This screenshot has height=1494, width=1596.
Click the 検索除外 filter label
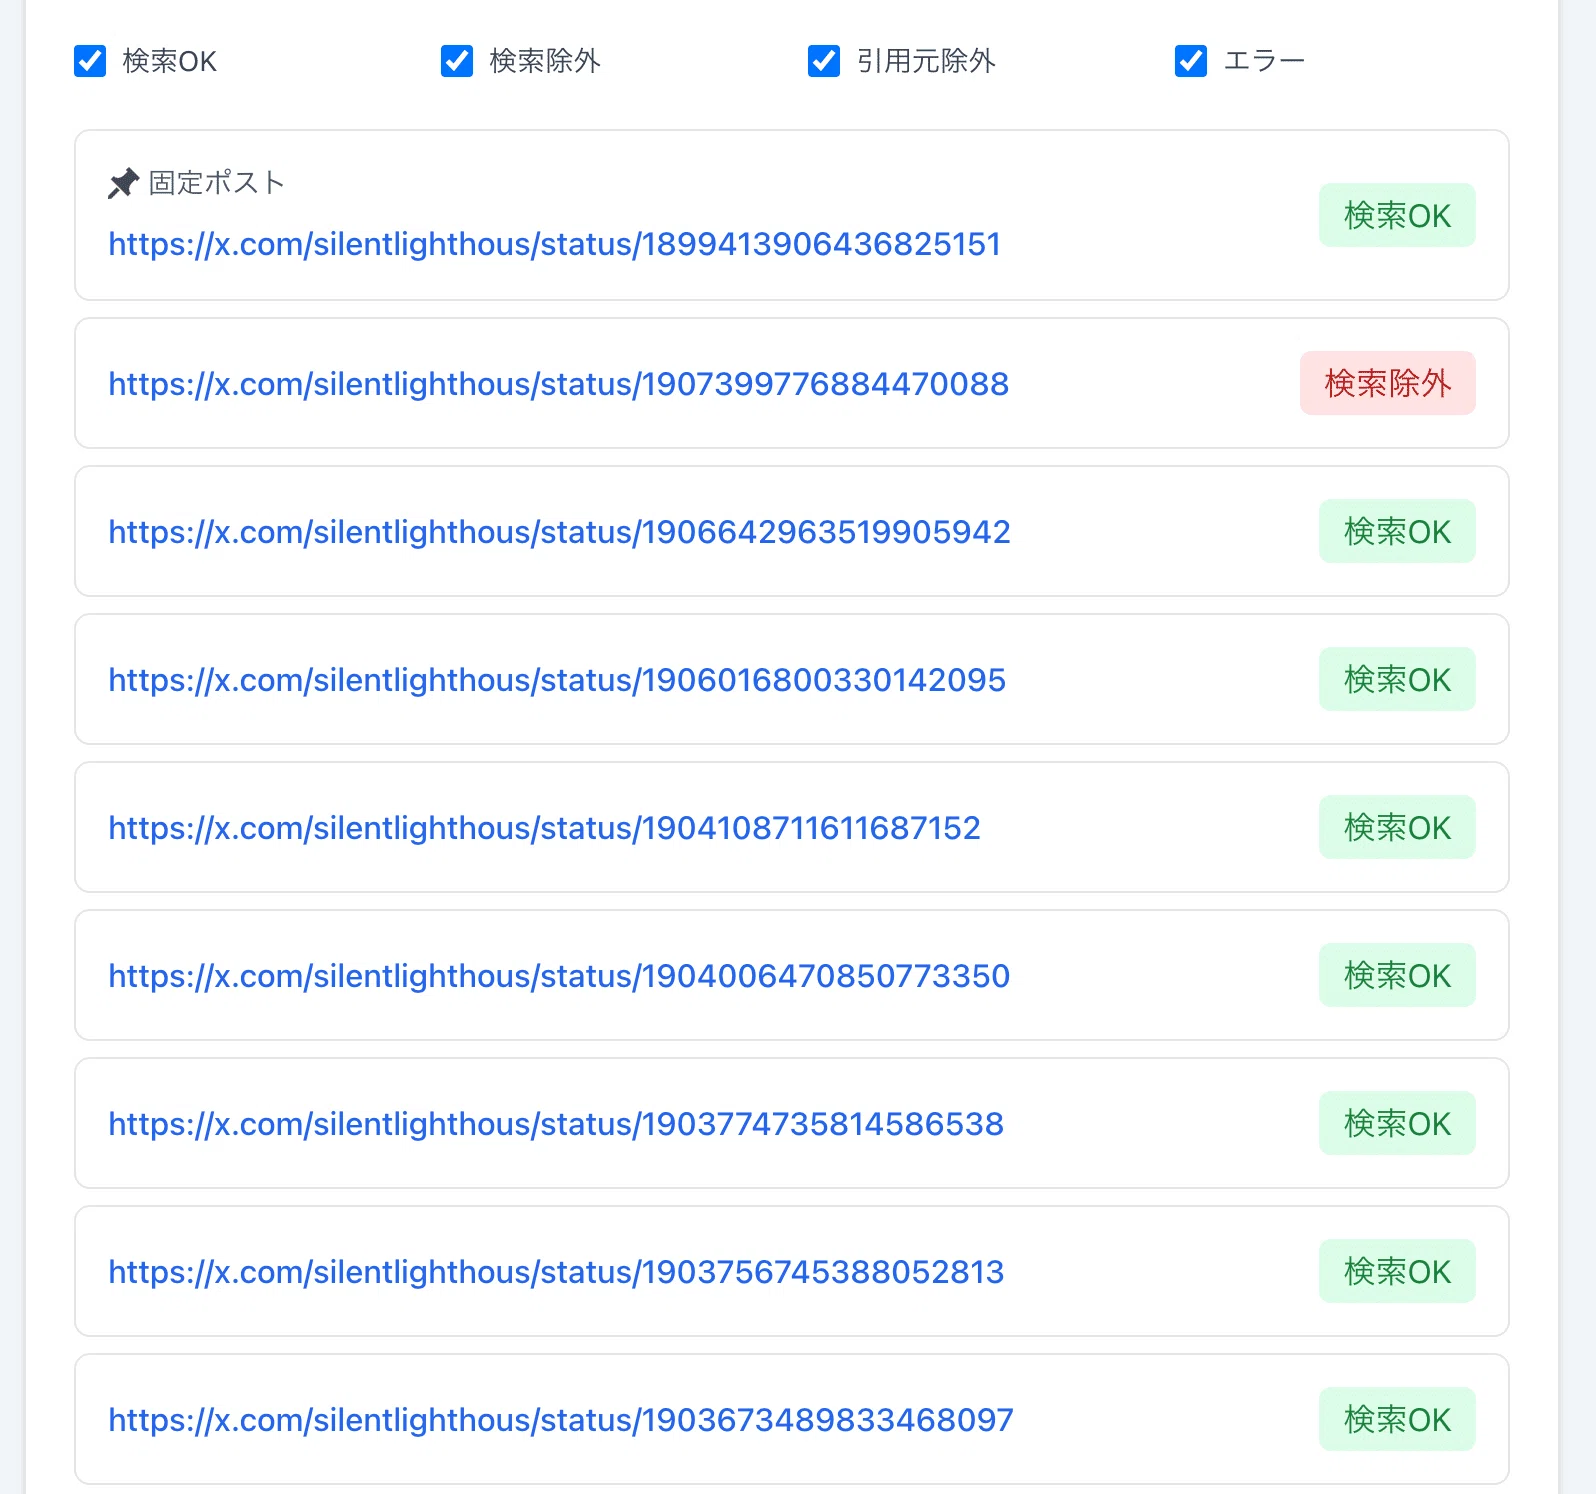click(x=545, y=61)
